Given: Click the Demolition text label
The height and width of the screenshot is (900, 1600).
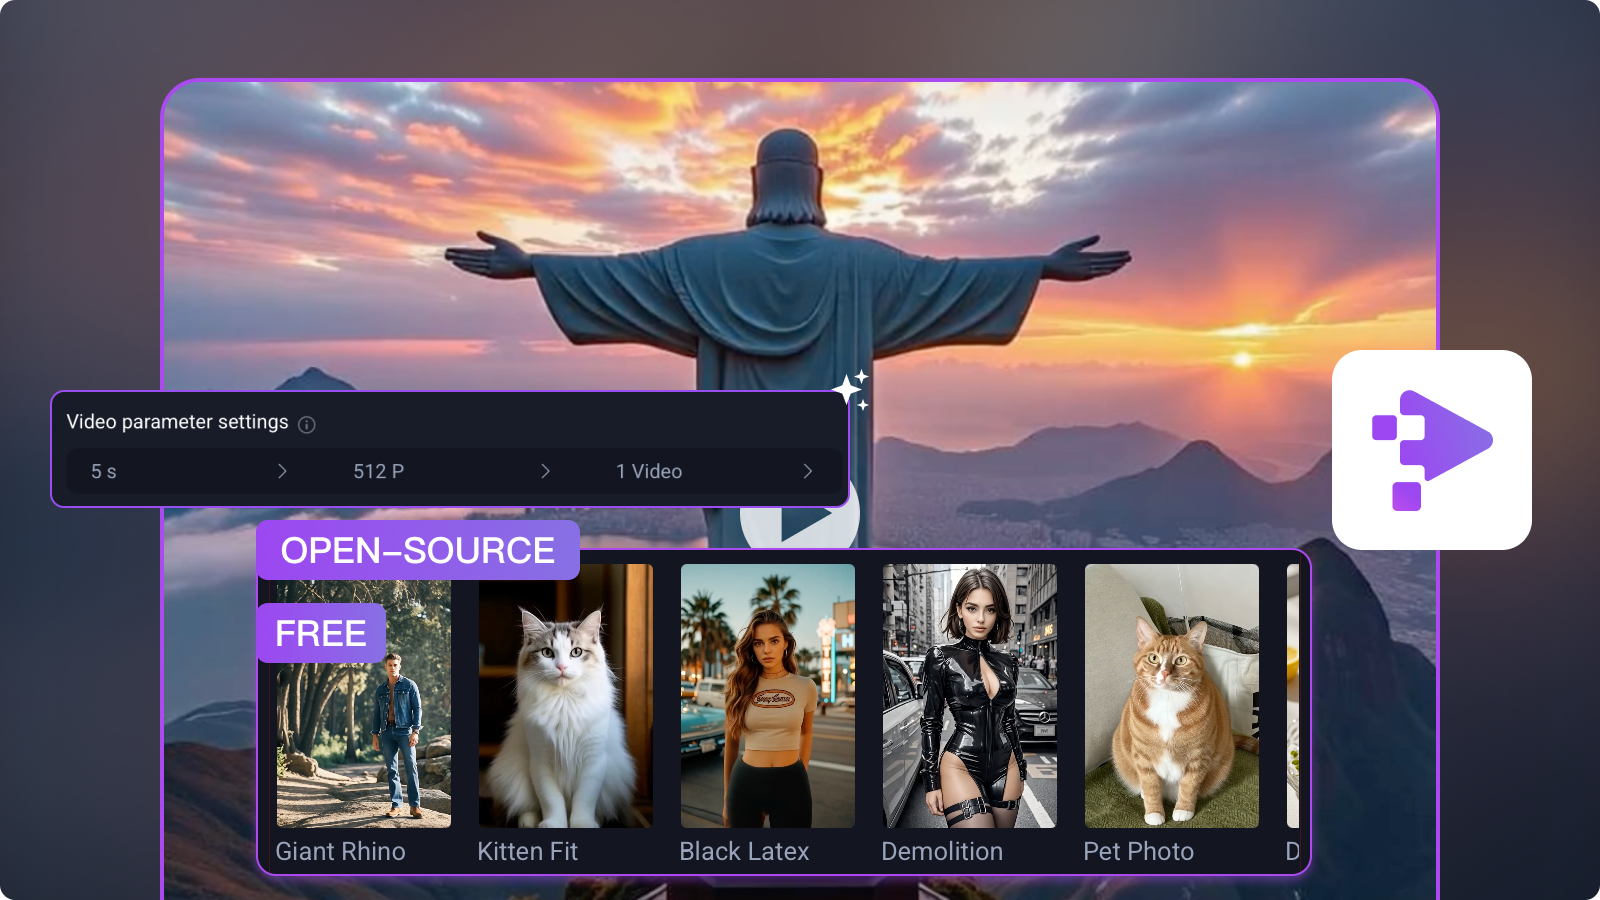Looking at the screenshot, I should pyautogui.click(x=942, y=851).
